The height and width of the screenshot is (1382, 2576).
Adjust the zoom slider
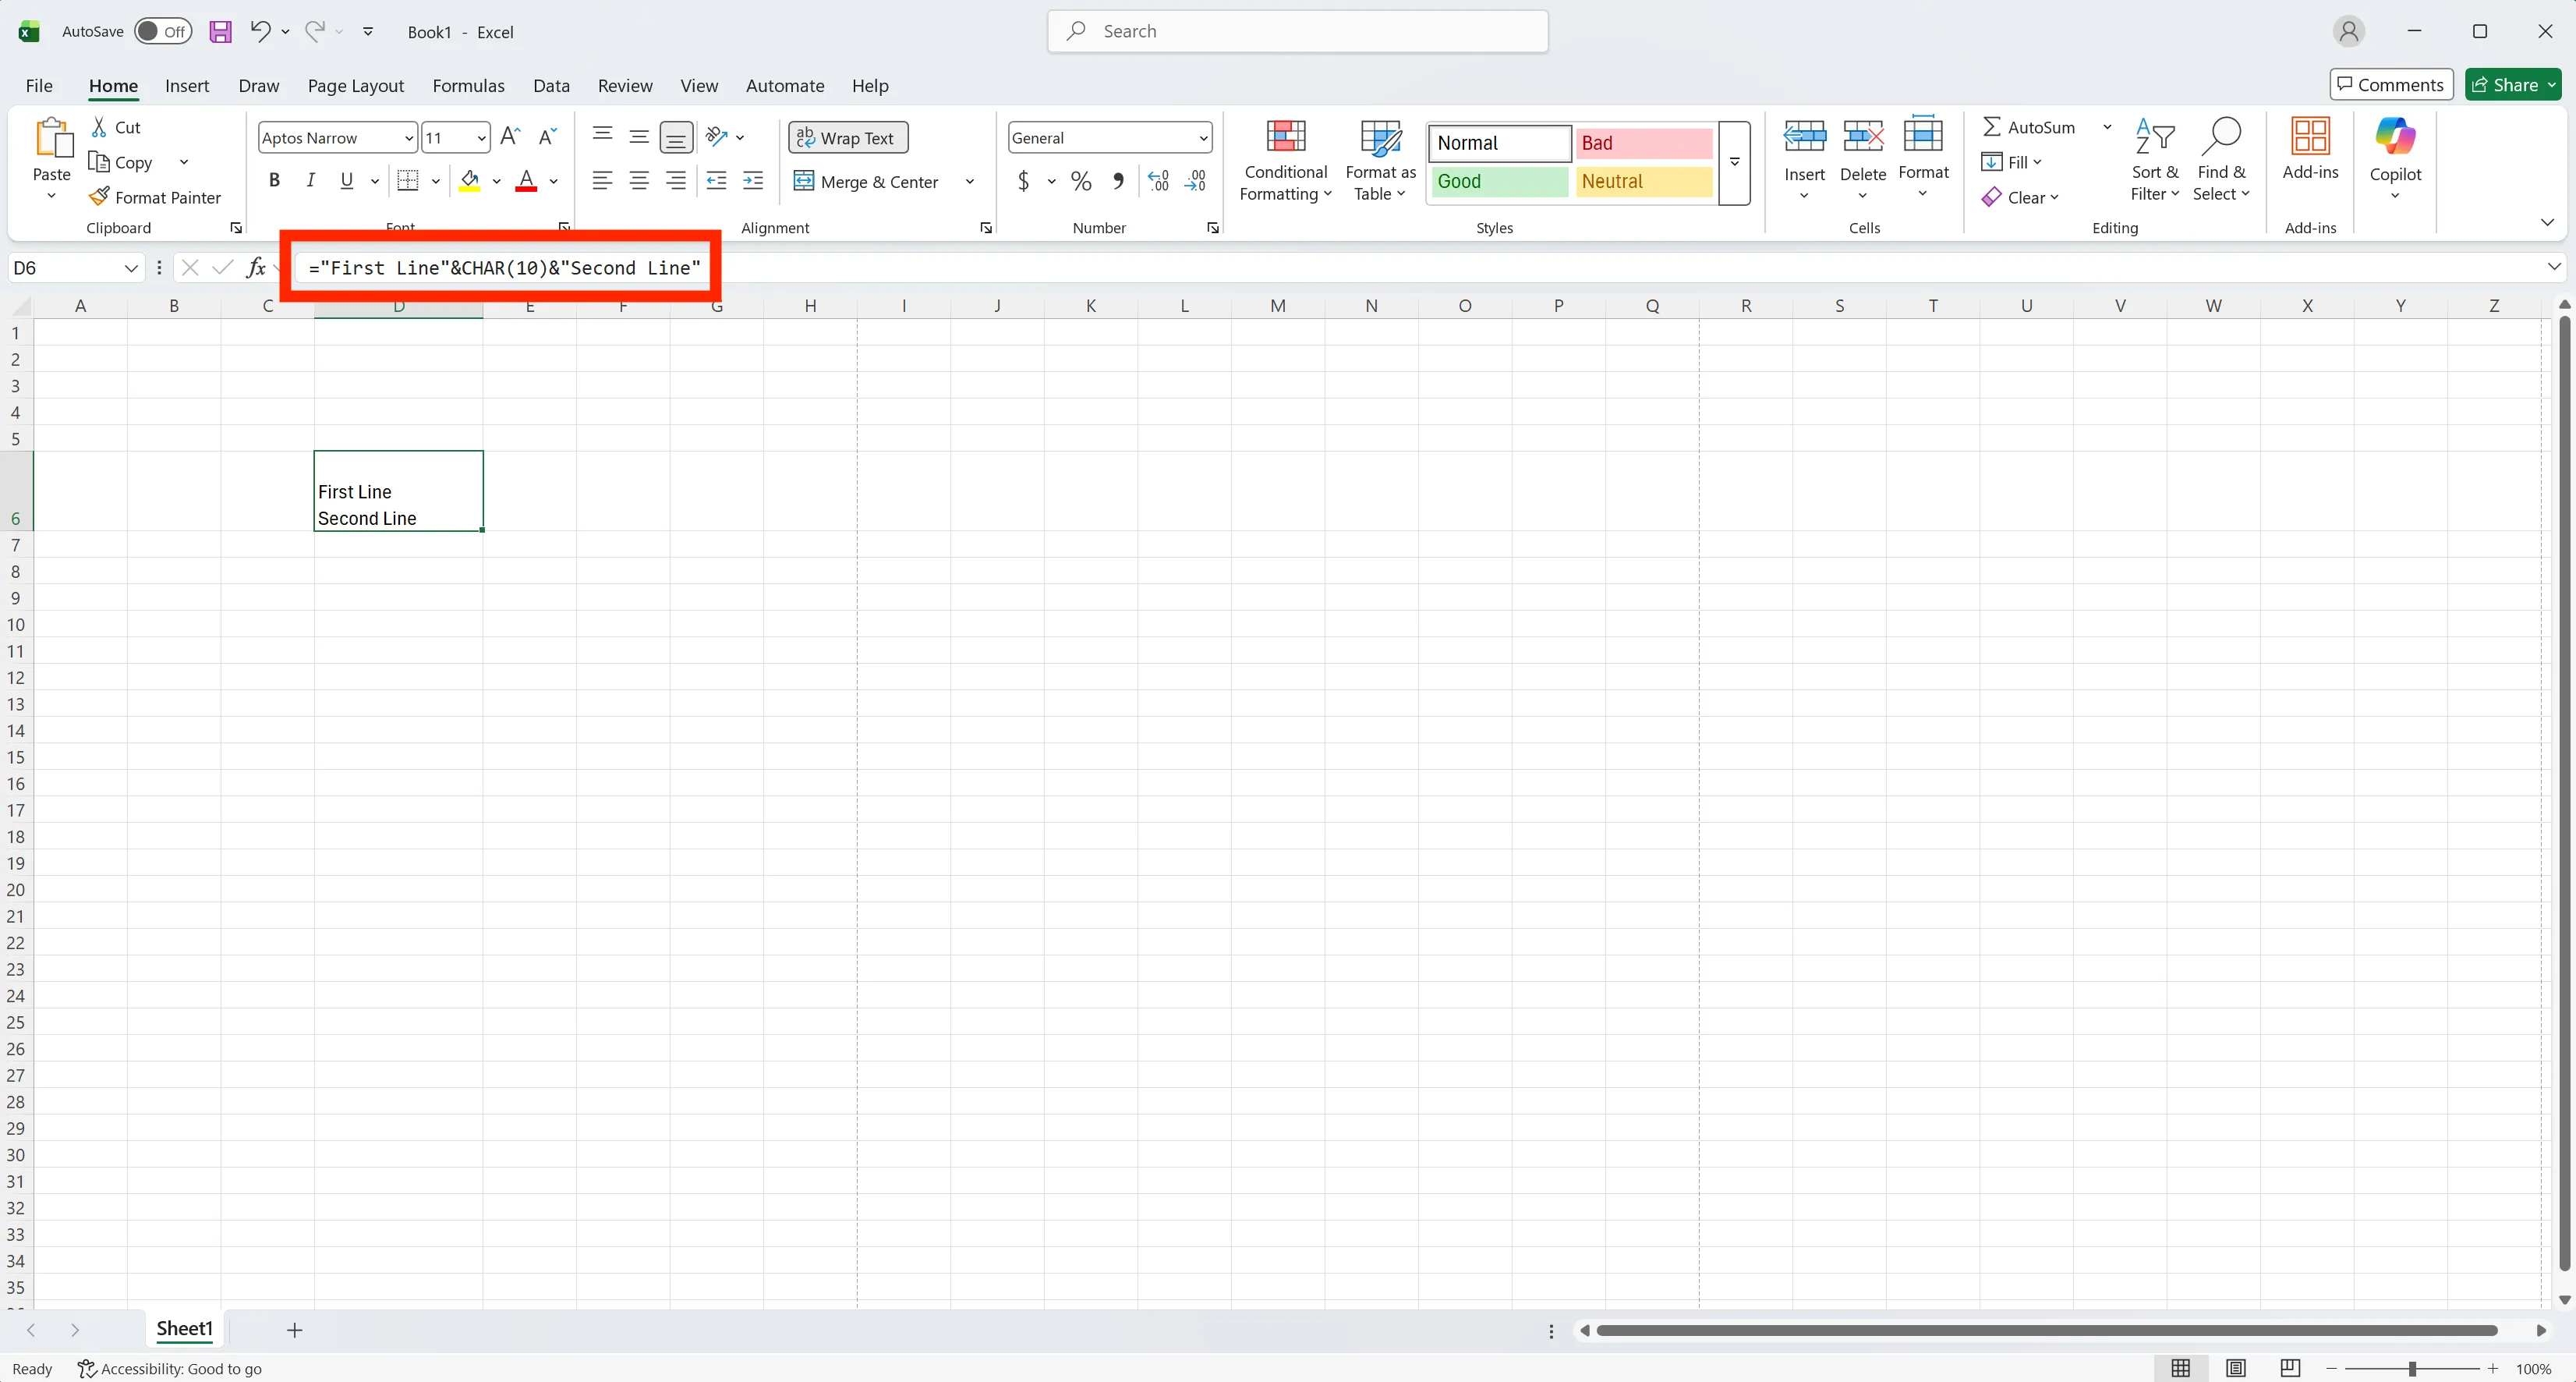click(x=2413, y=1368)
